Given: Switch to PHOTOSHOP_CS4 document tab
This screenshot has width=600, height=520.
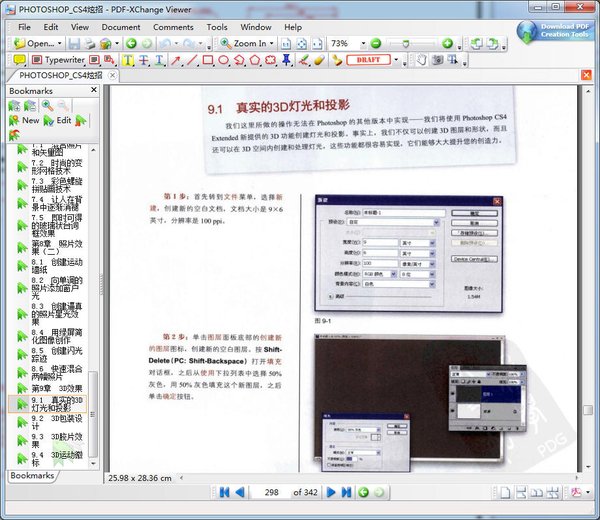Looking at the screenshot, I should (x=60, y=75).
